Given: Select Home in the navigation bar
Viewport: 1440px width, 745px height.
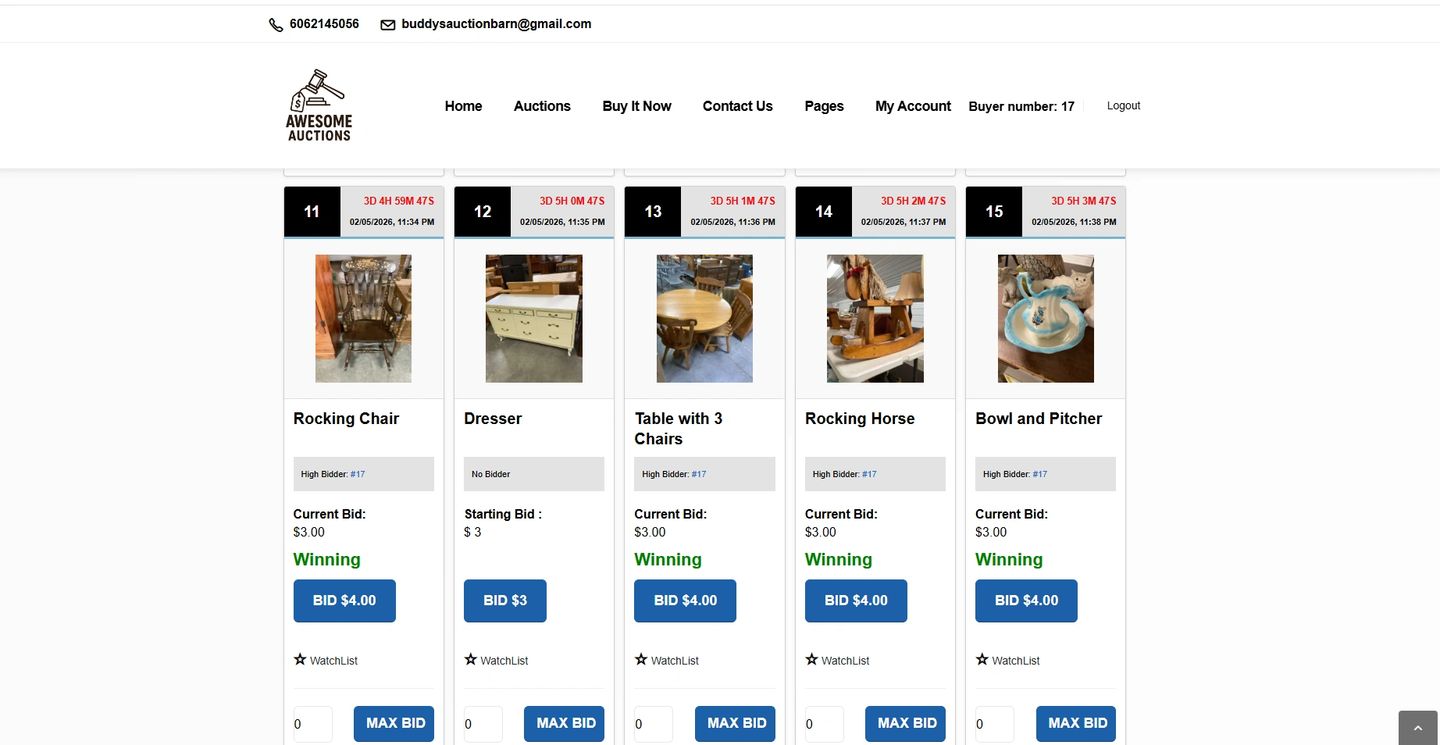Looking at the screenshot, I should click(x=462, y=105).
